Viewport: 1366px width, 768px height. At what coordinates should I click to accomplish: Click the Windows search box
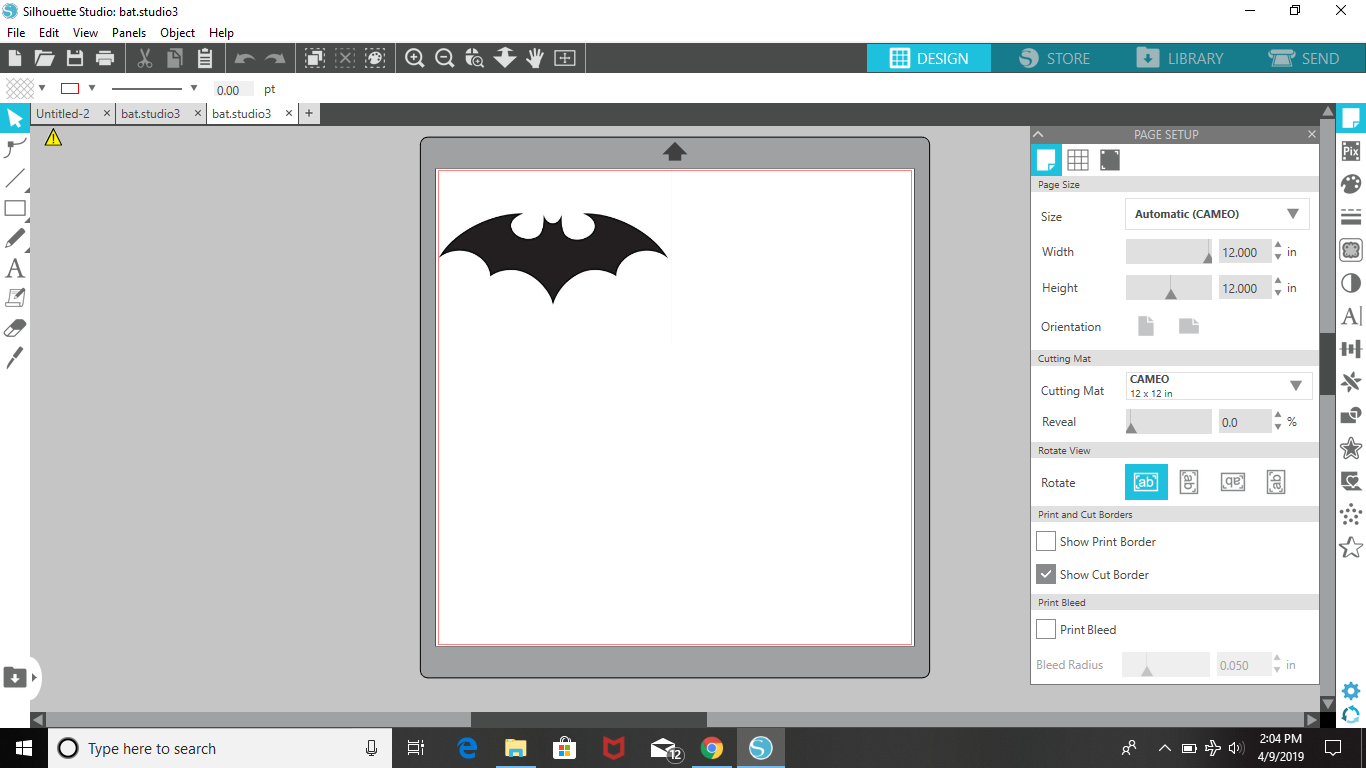218,748
